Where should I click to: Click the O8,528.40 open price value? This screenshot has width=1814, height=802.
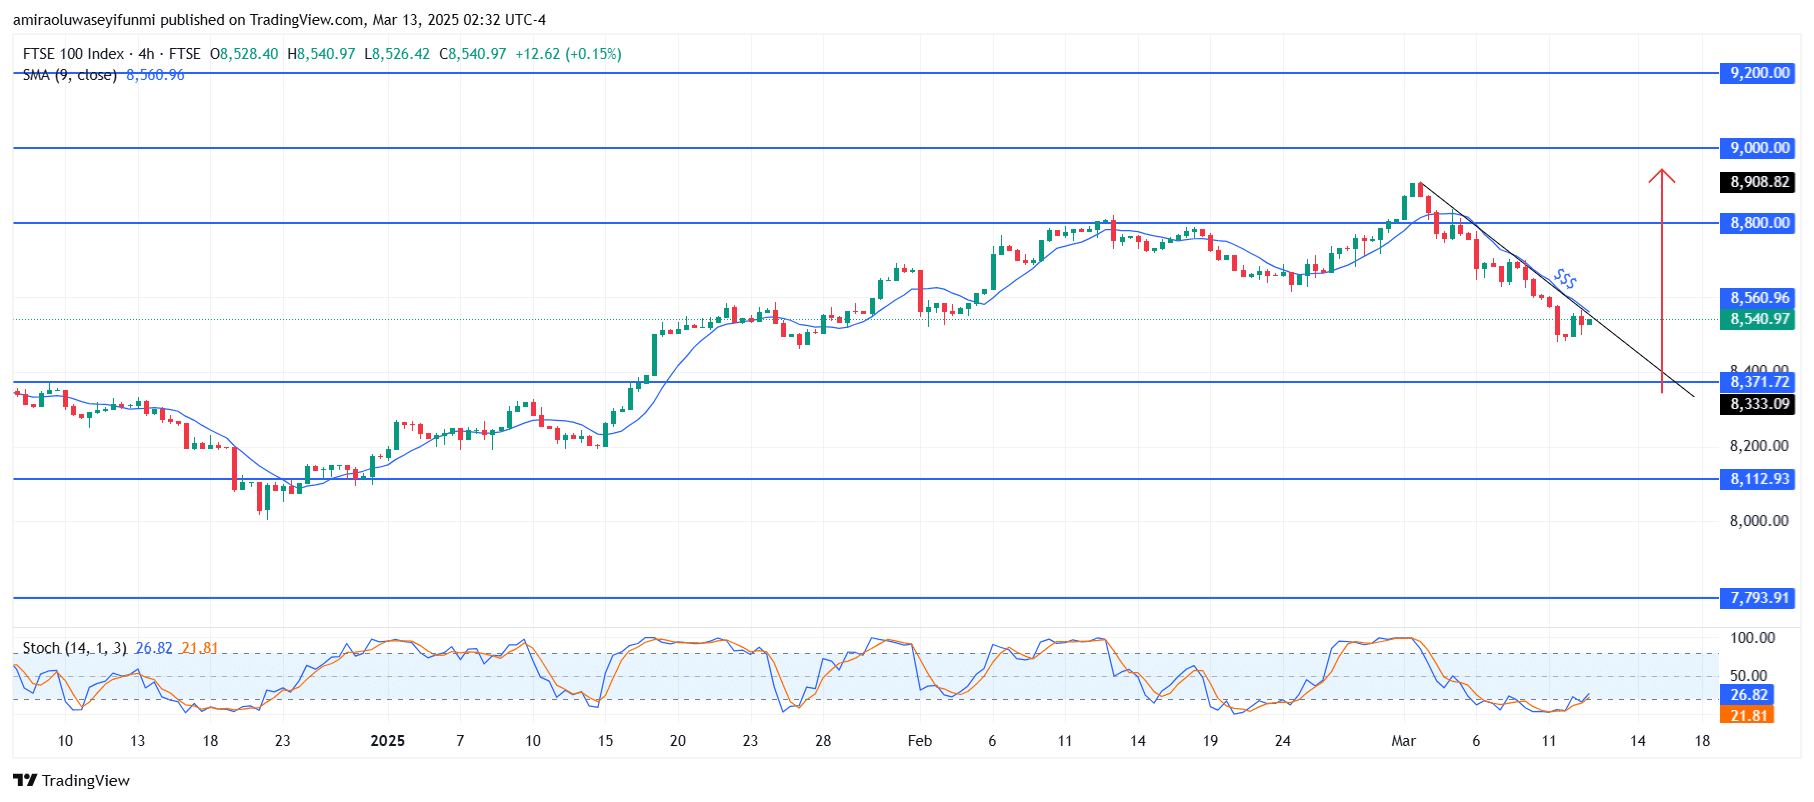coord(244,54)
